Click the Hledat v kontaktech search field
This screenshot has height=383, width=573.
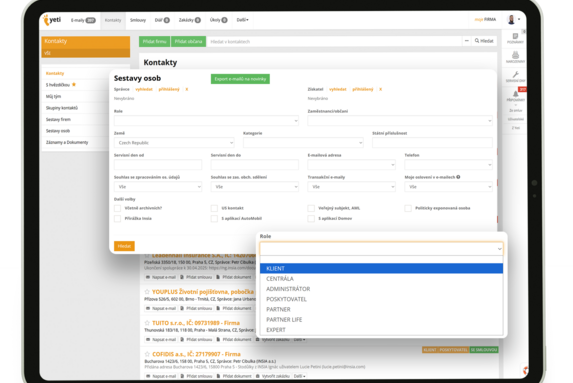[334, 41]
